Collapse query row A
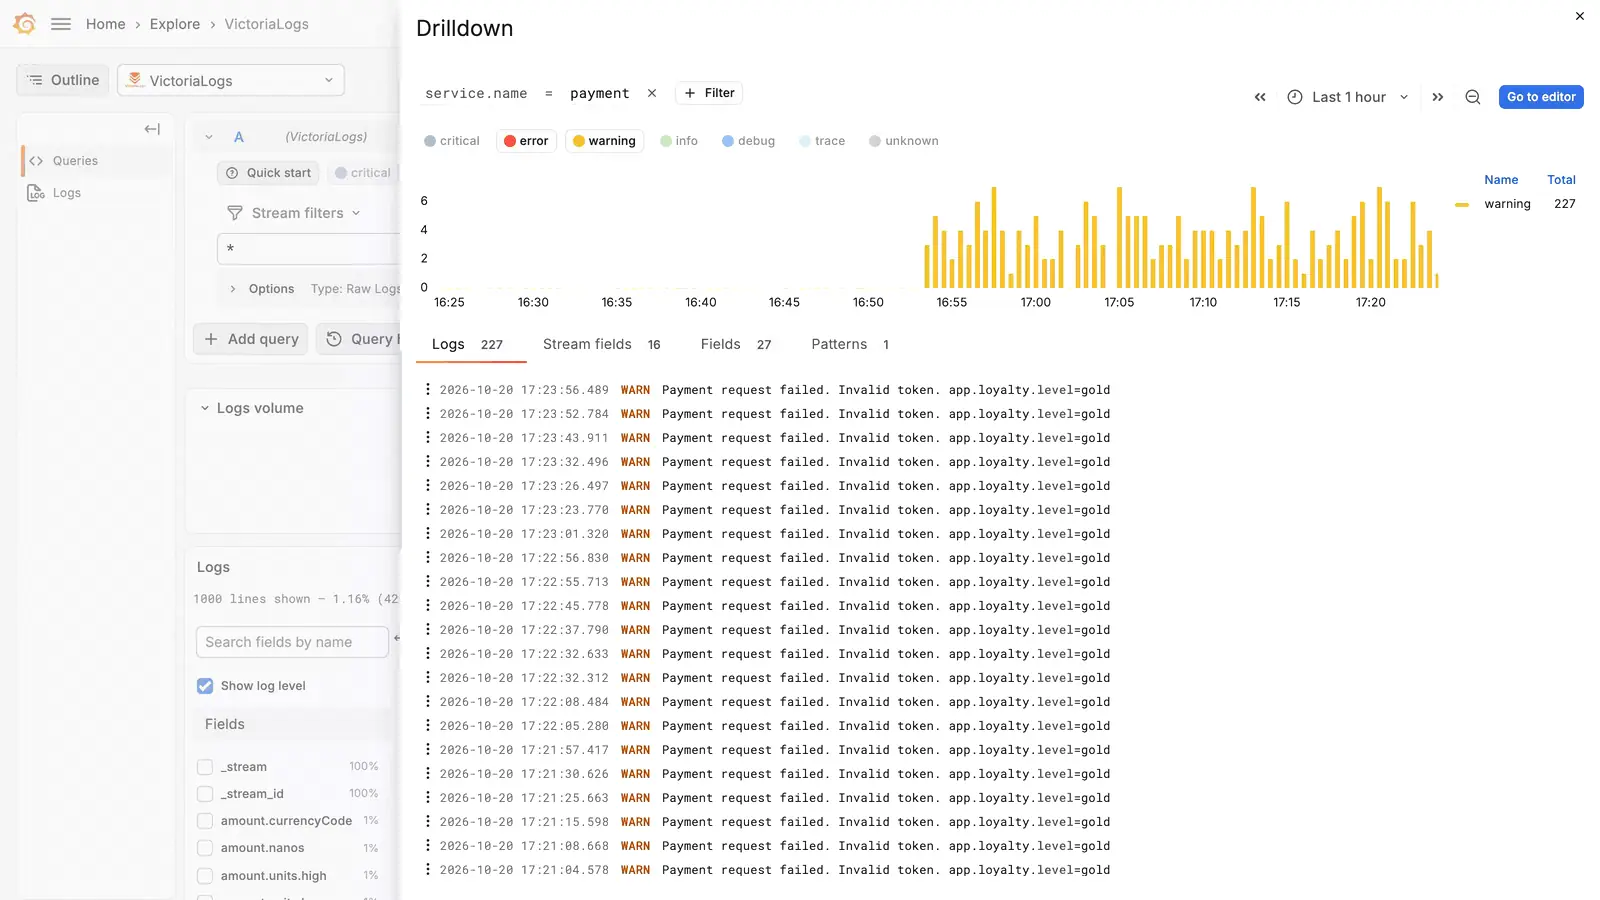The height and width of the screenshot is (900, 1600). click(209, 137)
